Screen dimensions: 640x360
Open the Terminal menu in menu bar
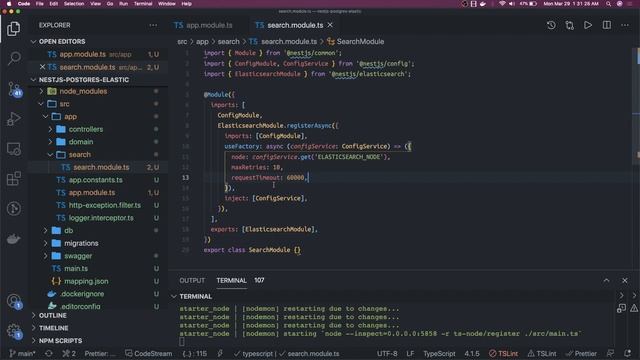click(143, 4)
